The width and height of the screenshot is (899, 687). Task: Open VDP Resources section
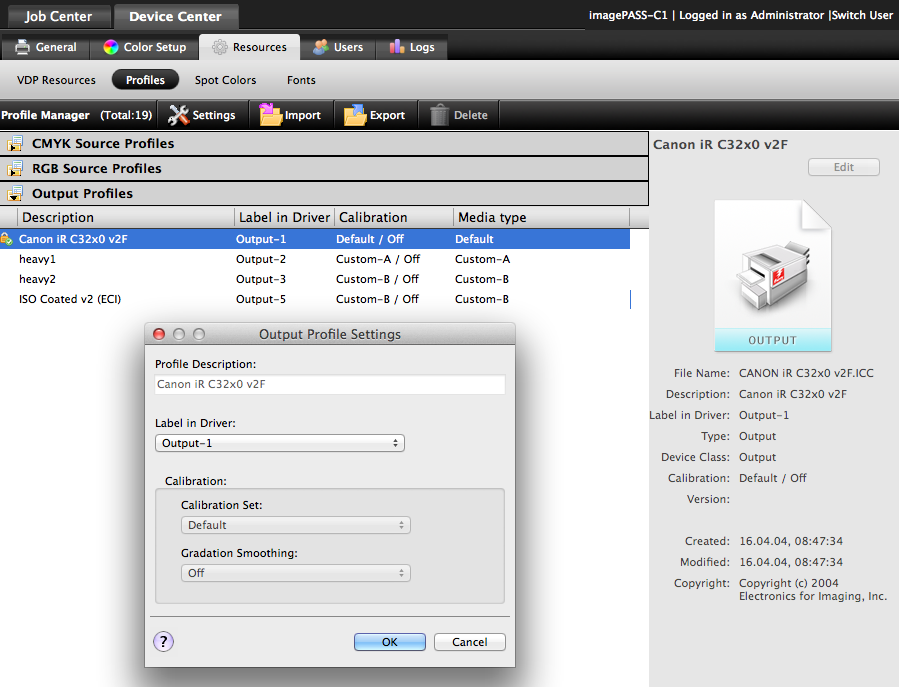point(56,80)
